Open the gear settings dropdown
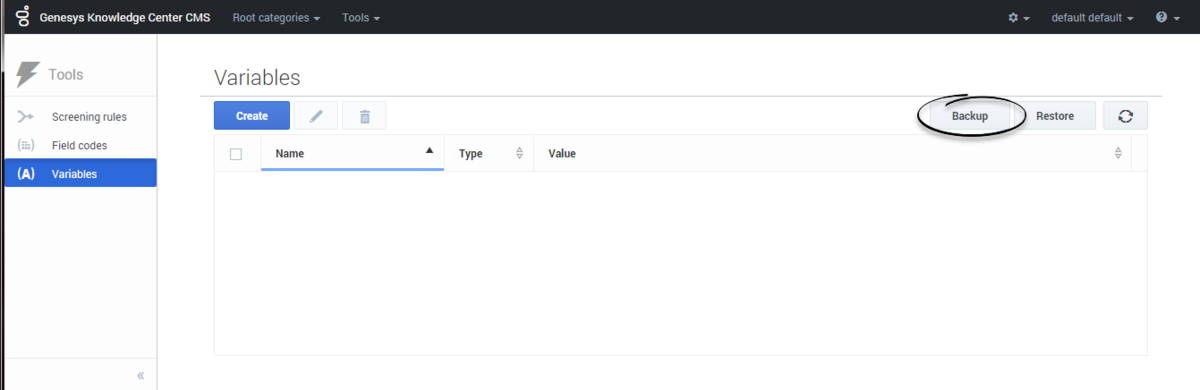Image resolution: width=1200 pixels, height=390 pixels. (x=1019, y=18)
